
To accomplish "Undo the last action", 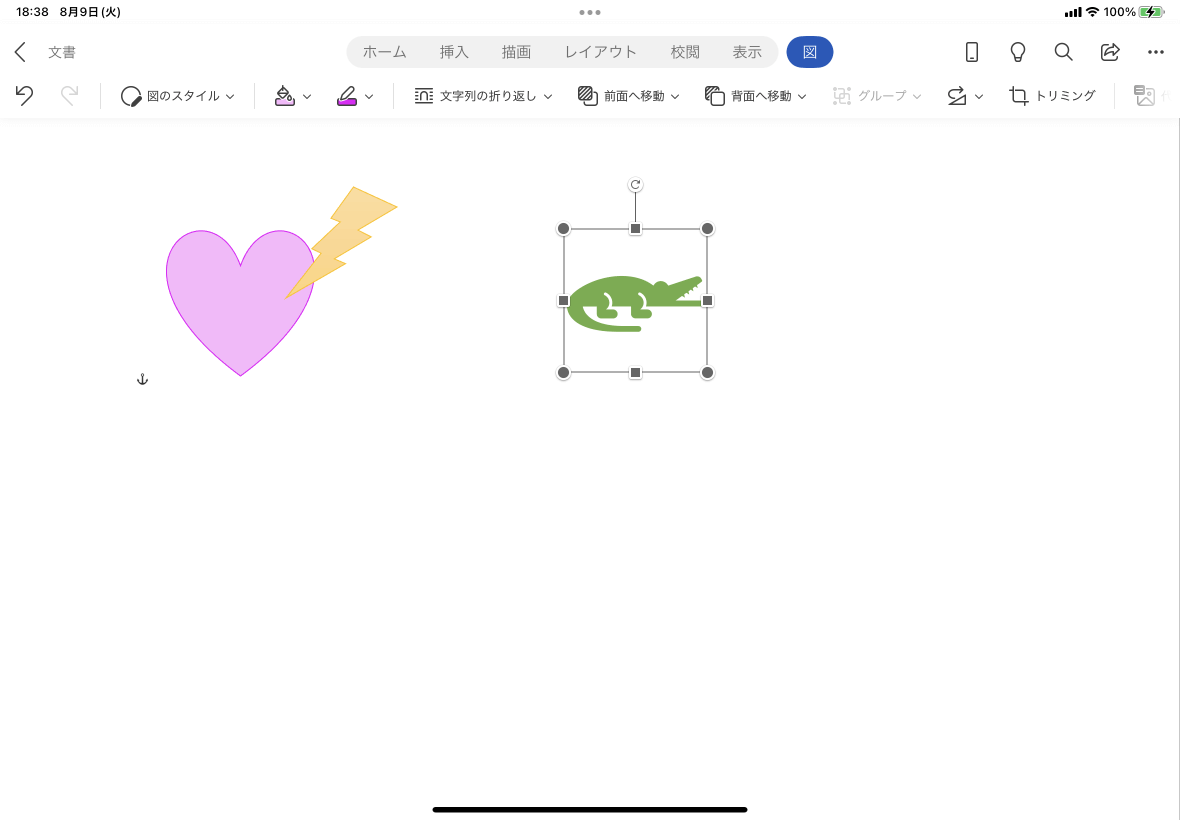I will (24, 96).
